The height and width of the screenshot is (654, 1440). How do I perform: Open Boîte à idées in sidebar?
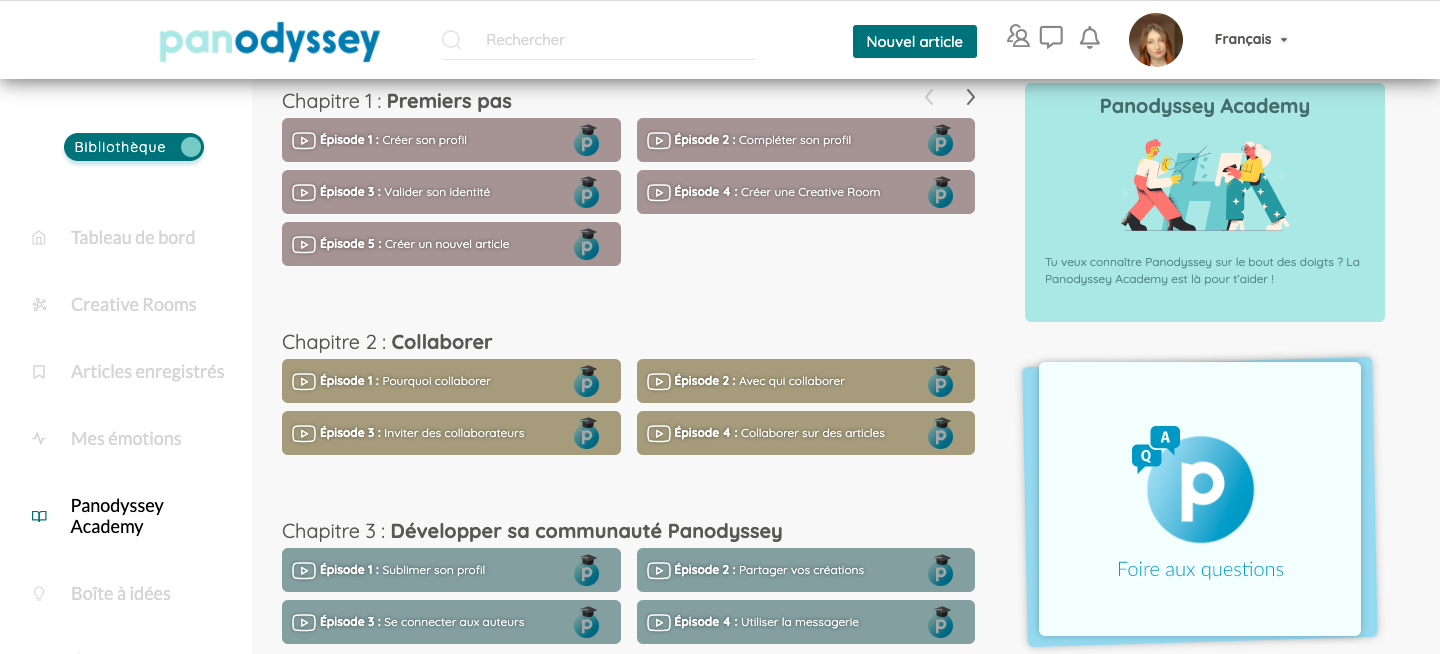[x=121, y=594]
